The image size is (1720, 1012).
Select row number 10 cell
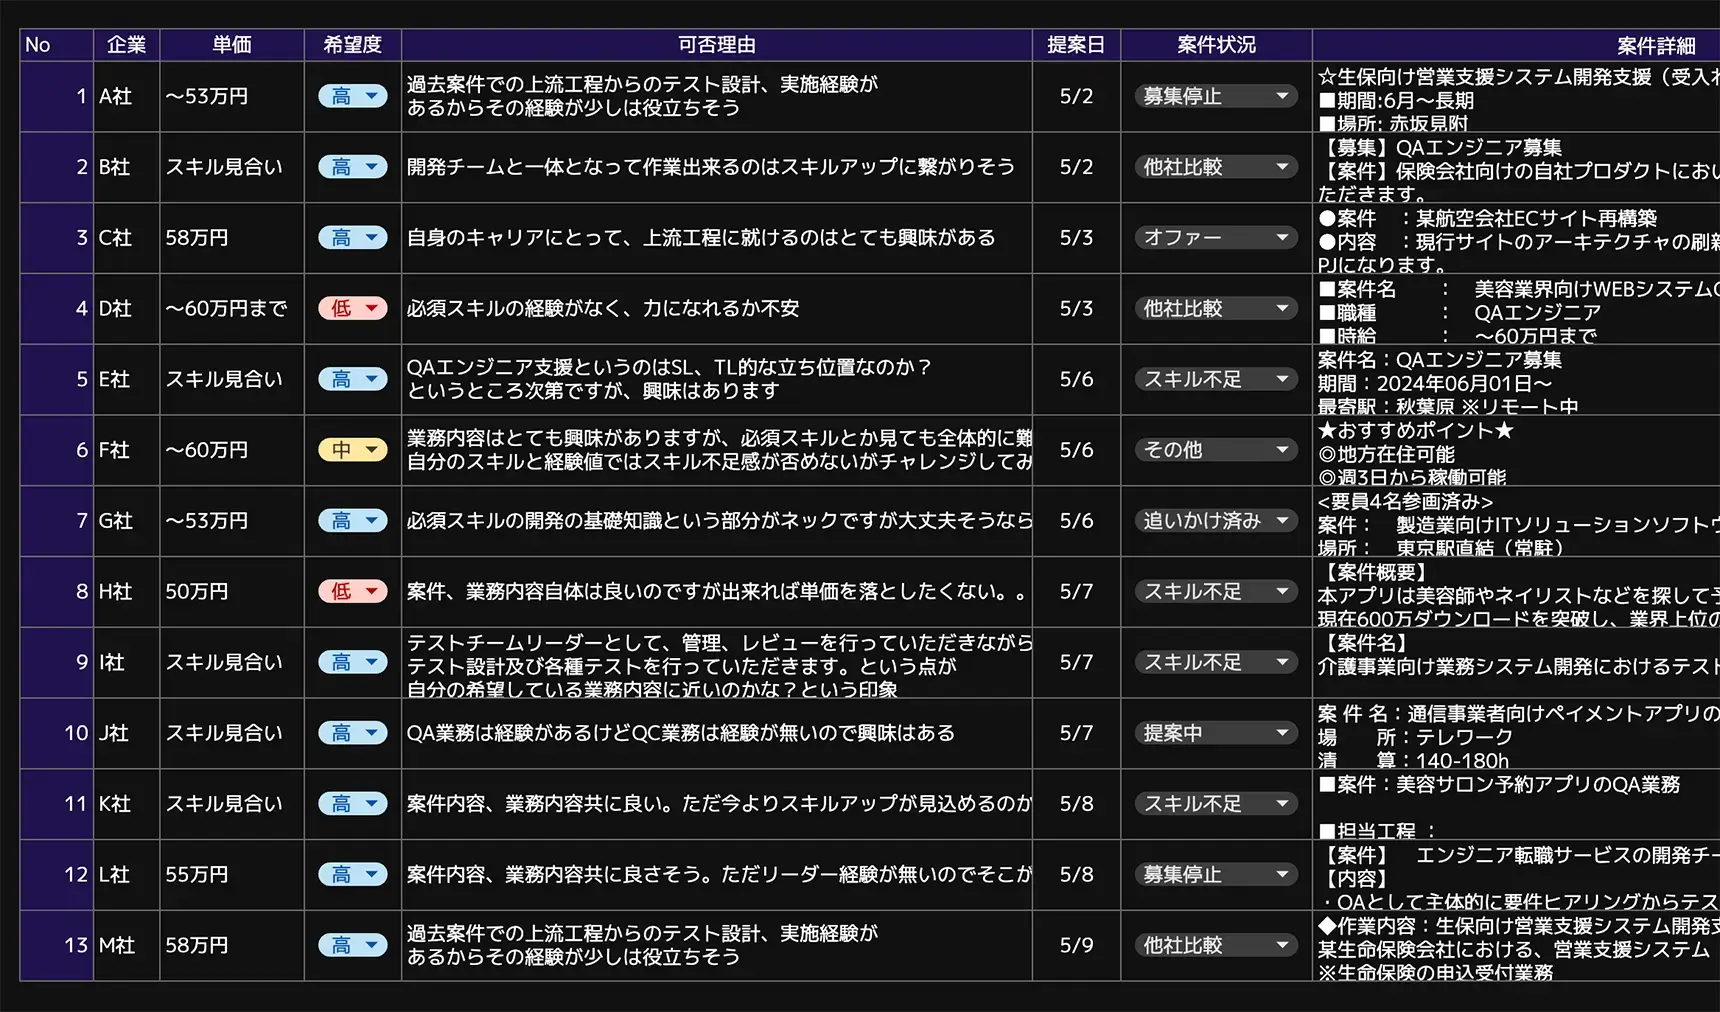coord(57,733)
